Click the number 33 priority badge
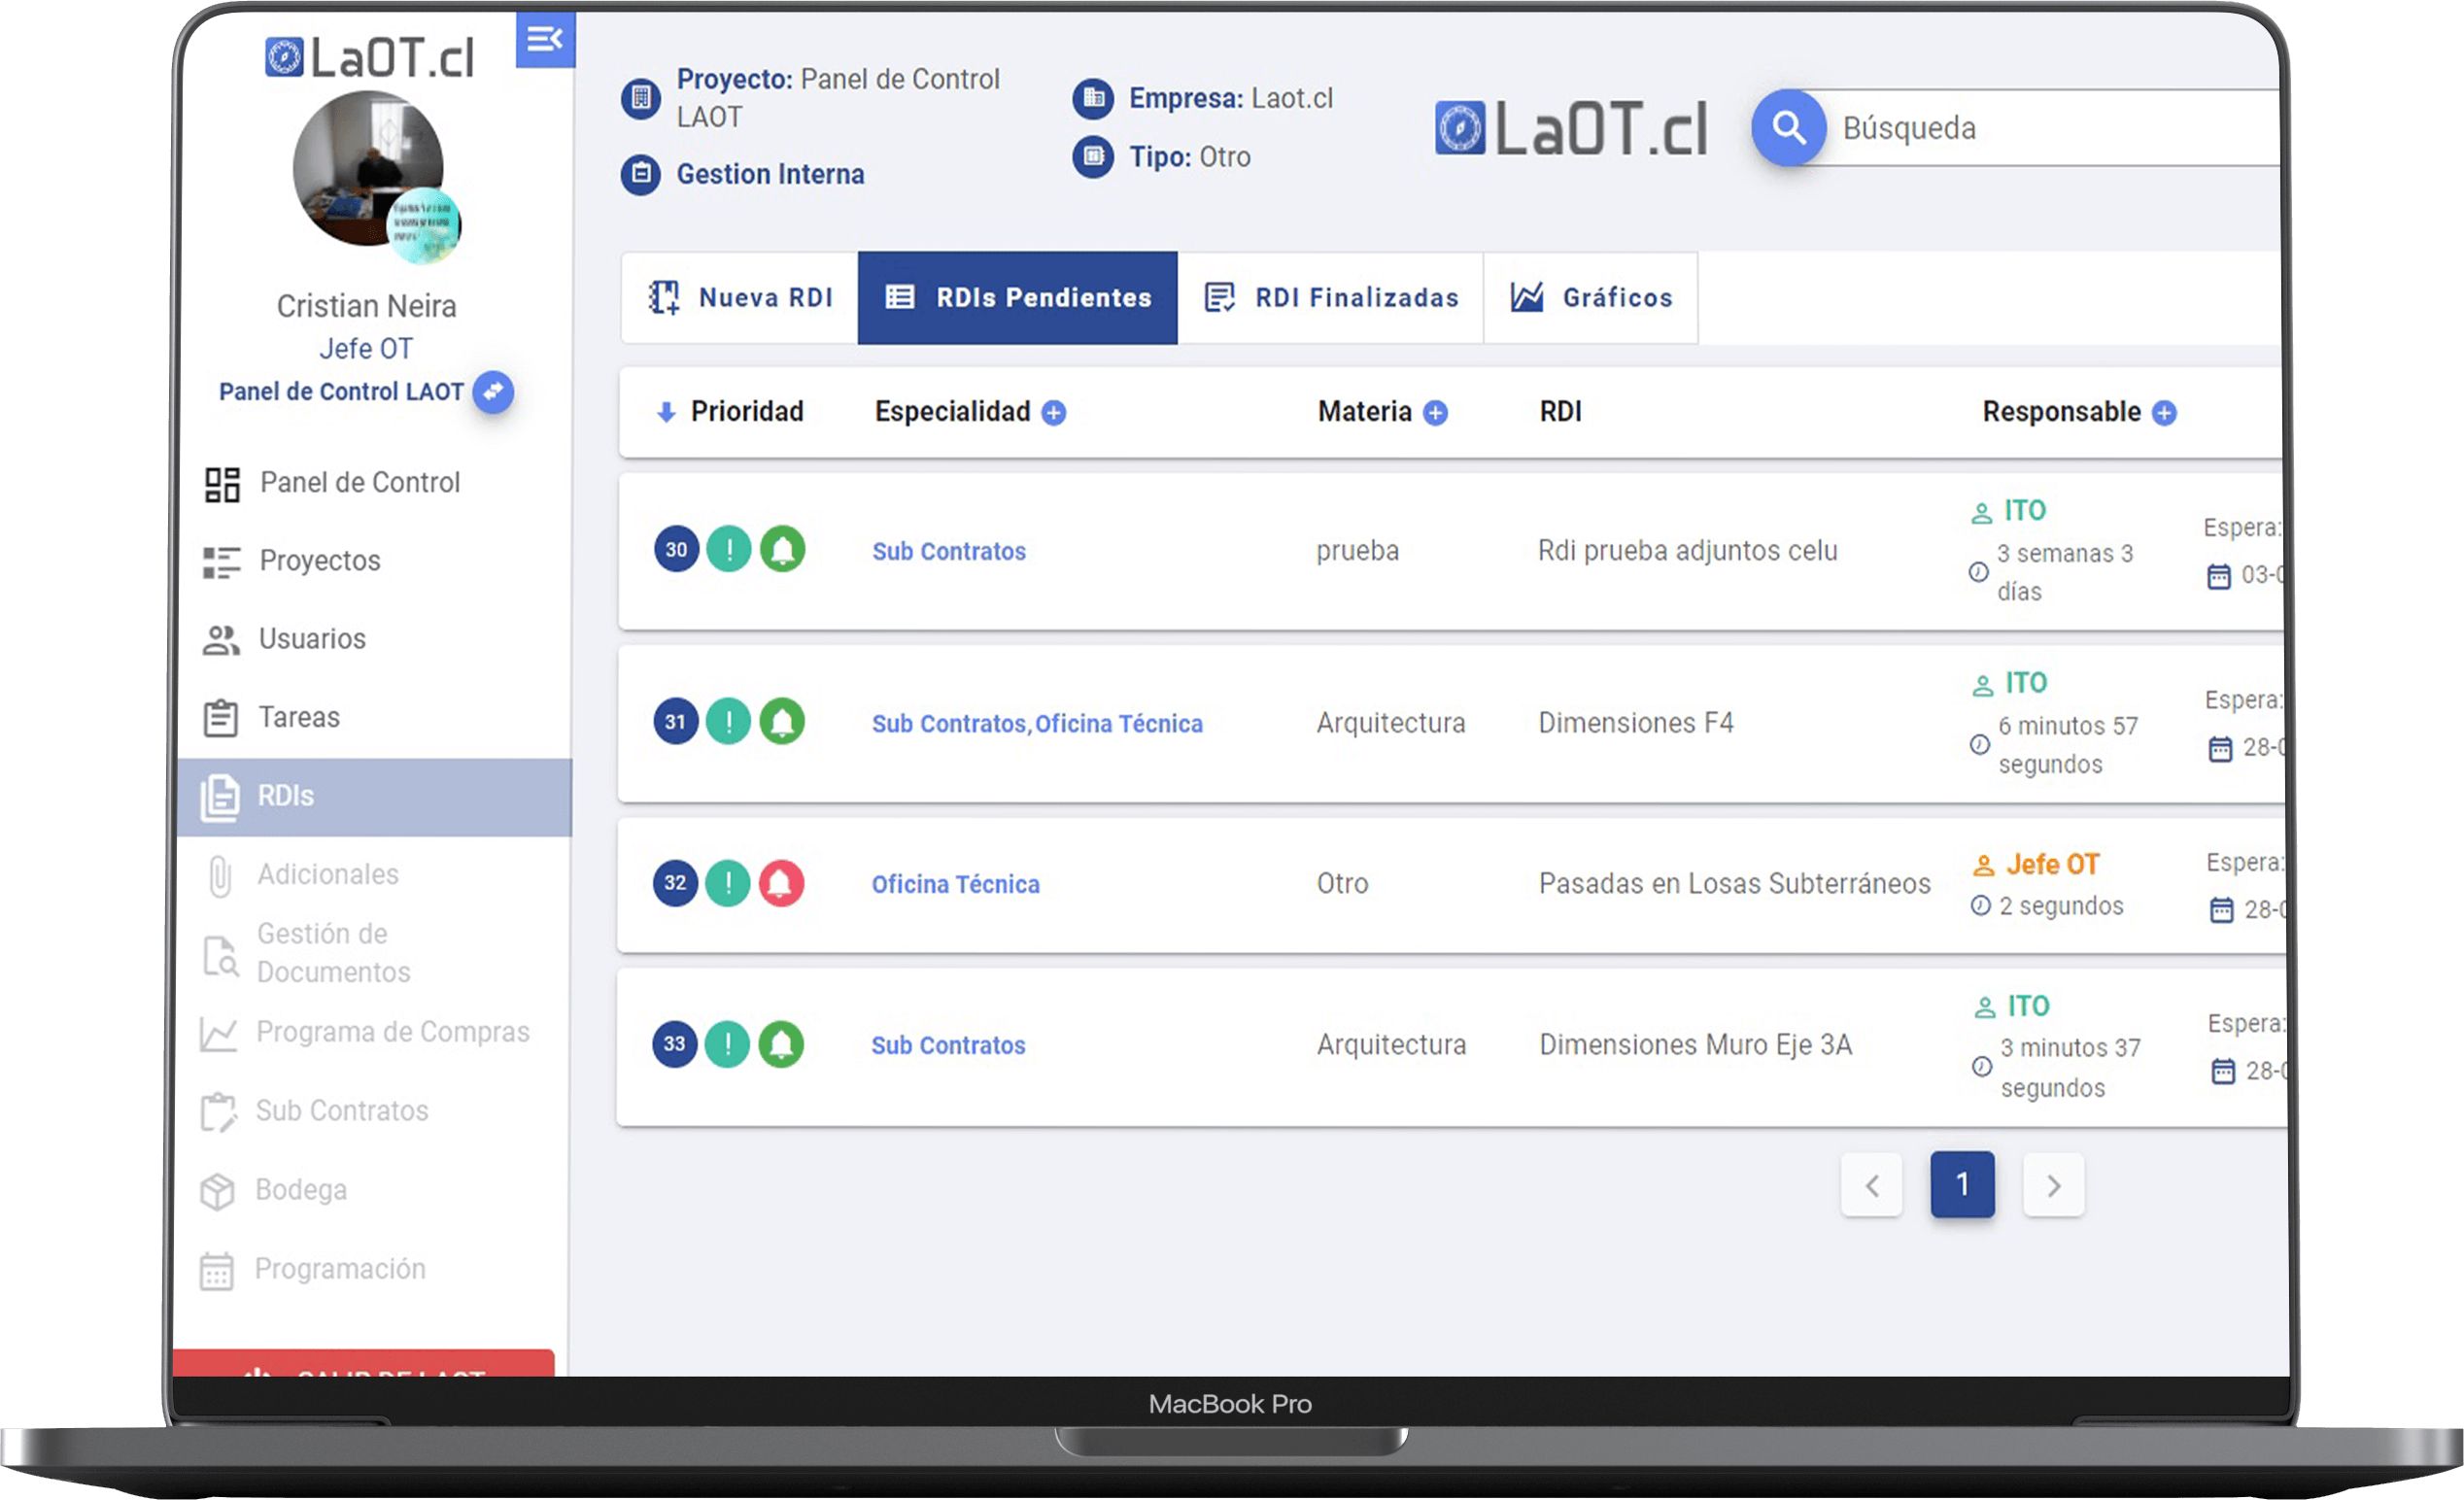This screenshot has width=2464, height=1500. [x=675, y=1044]
